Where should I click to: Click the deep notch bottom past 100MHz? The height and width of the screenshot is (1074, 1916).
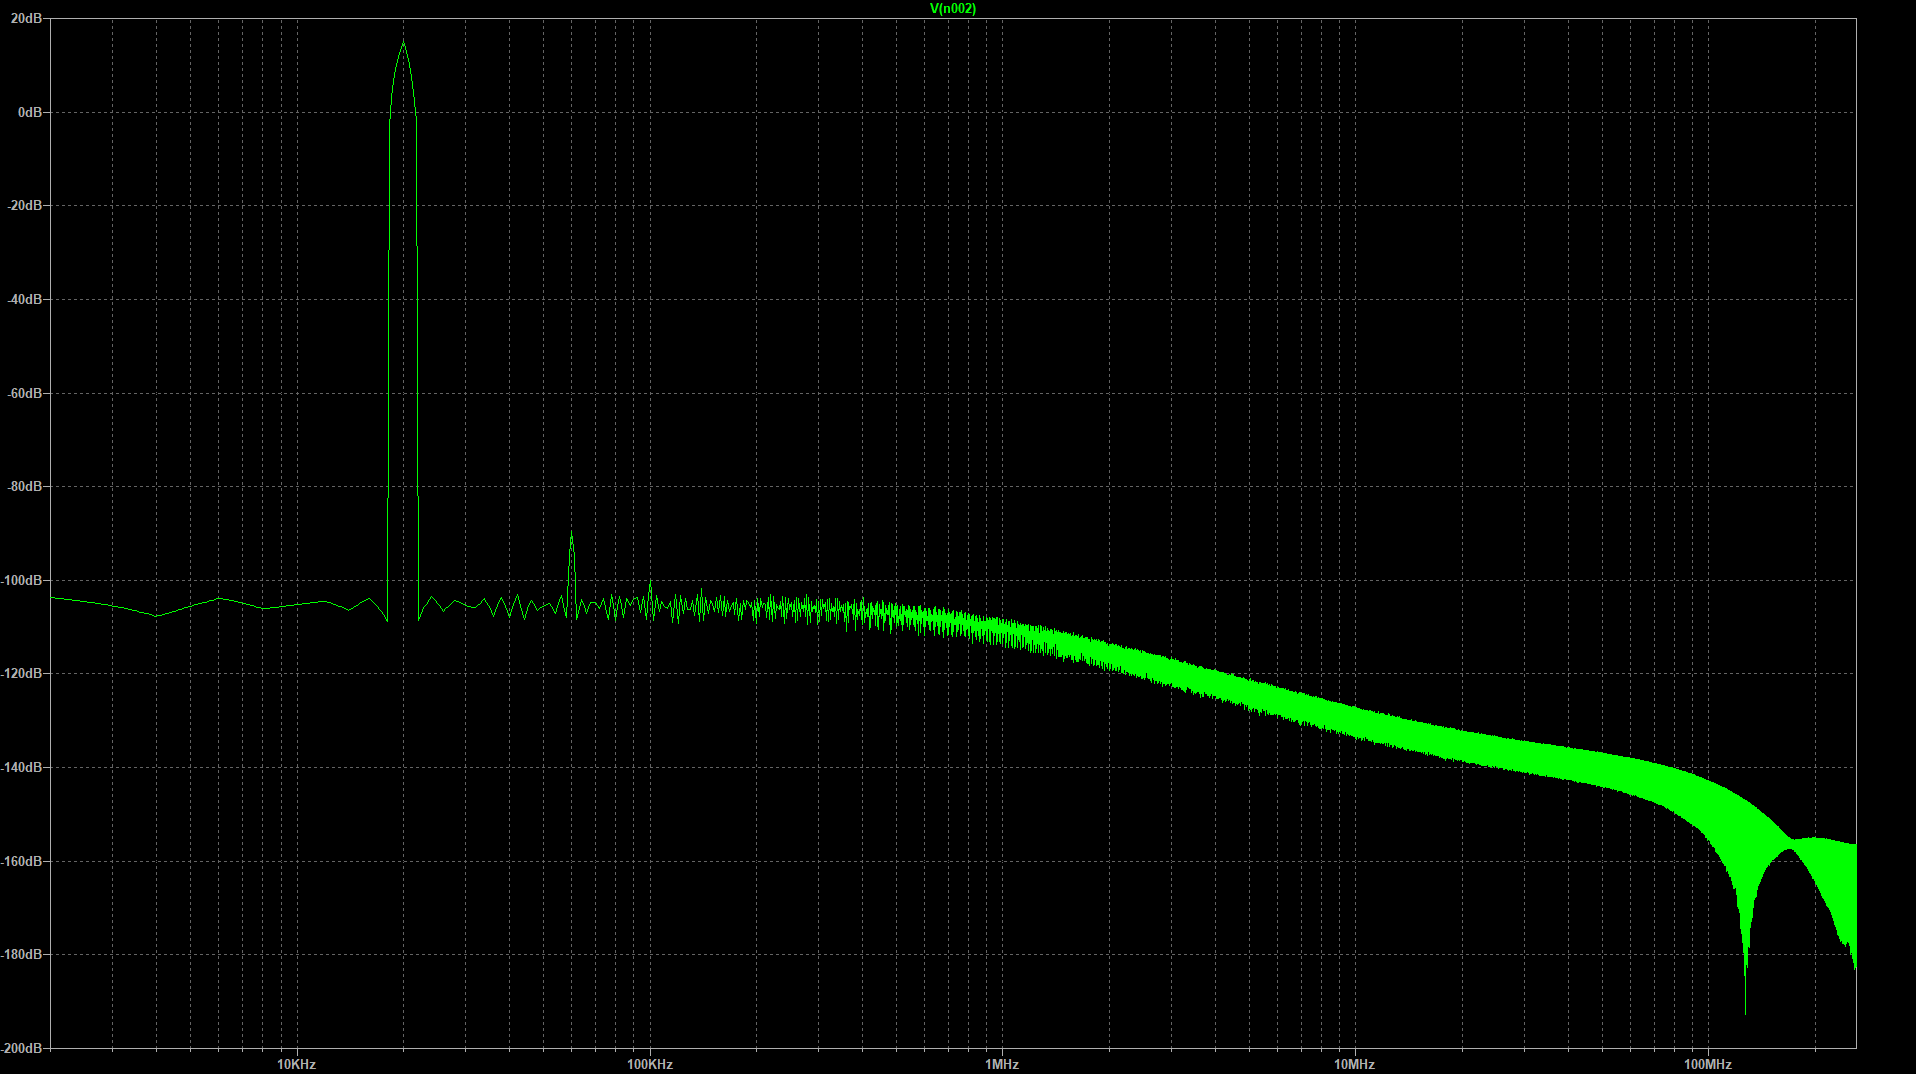pyautogui.click(x=1745, y=1012)
